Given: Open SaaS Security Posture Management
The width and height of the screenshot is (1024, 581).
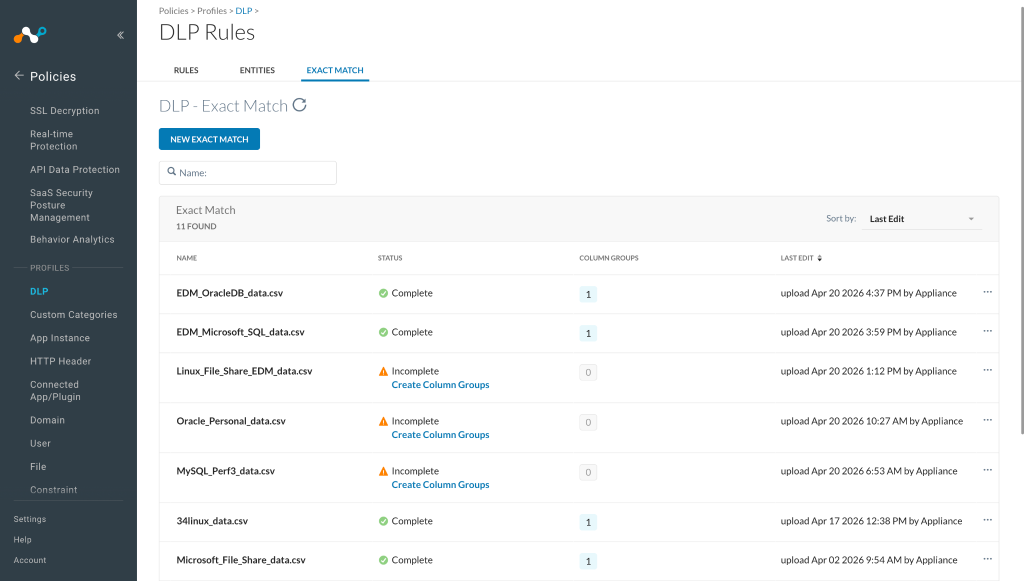Looking at the screenshot, I should (x=61, y=205).
